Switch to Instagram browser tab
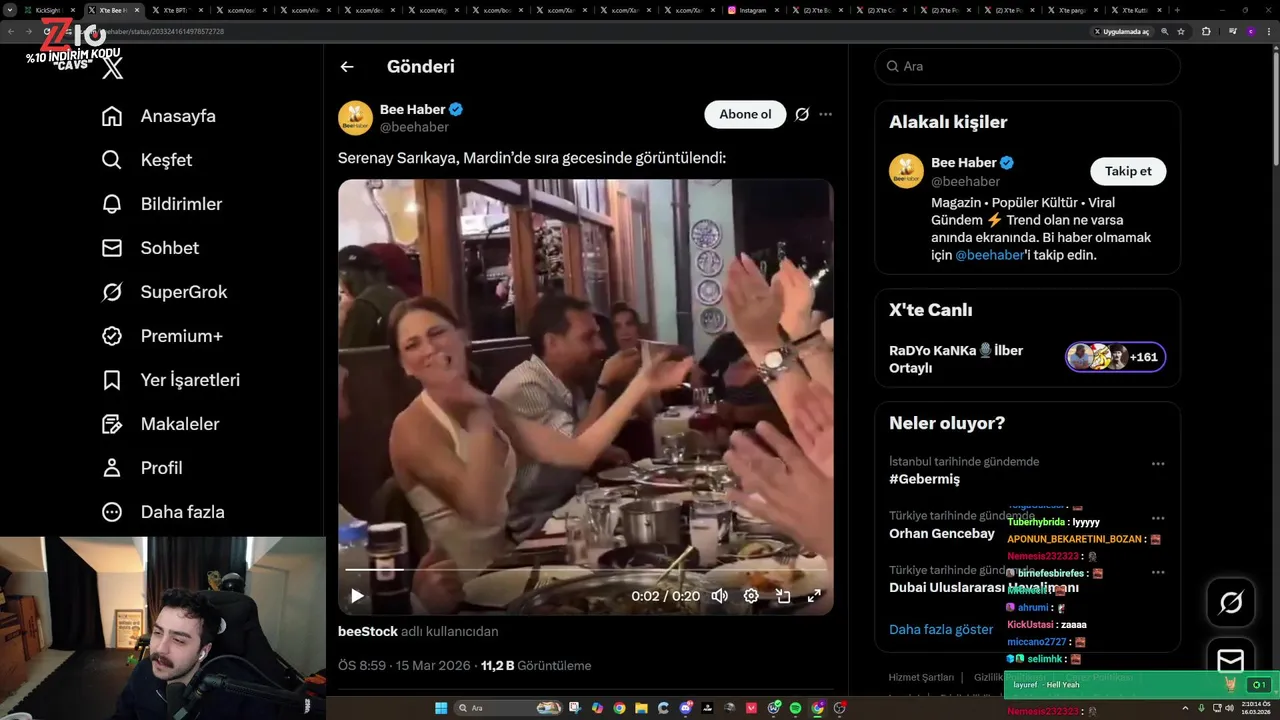The width and height of the screenshot is (1280, 720). 753,10
